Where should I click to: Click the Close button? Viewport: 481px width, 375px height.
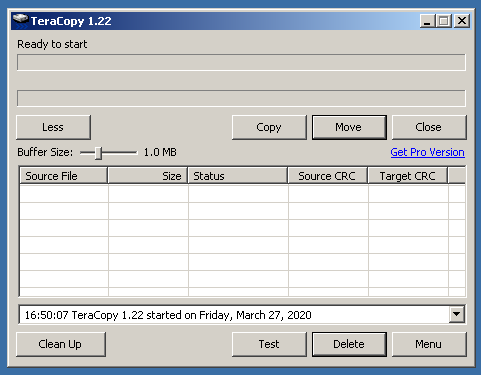click(429, 127)
